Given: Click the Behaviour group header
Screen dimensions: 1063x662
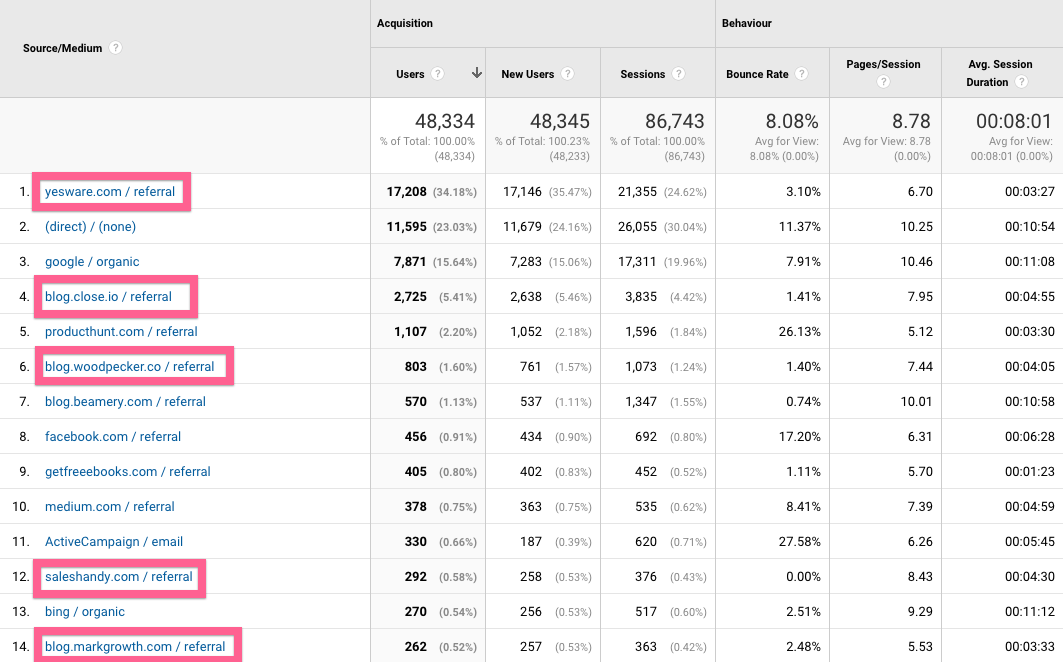Looking at the screenshot, I should [x=746, y=23].
